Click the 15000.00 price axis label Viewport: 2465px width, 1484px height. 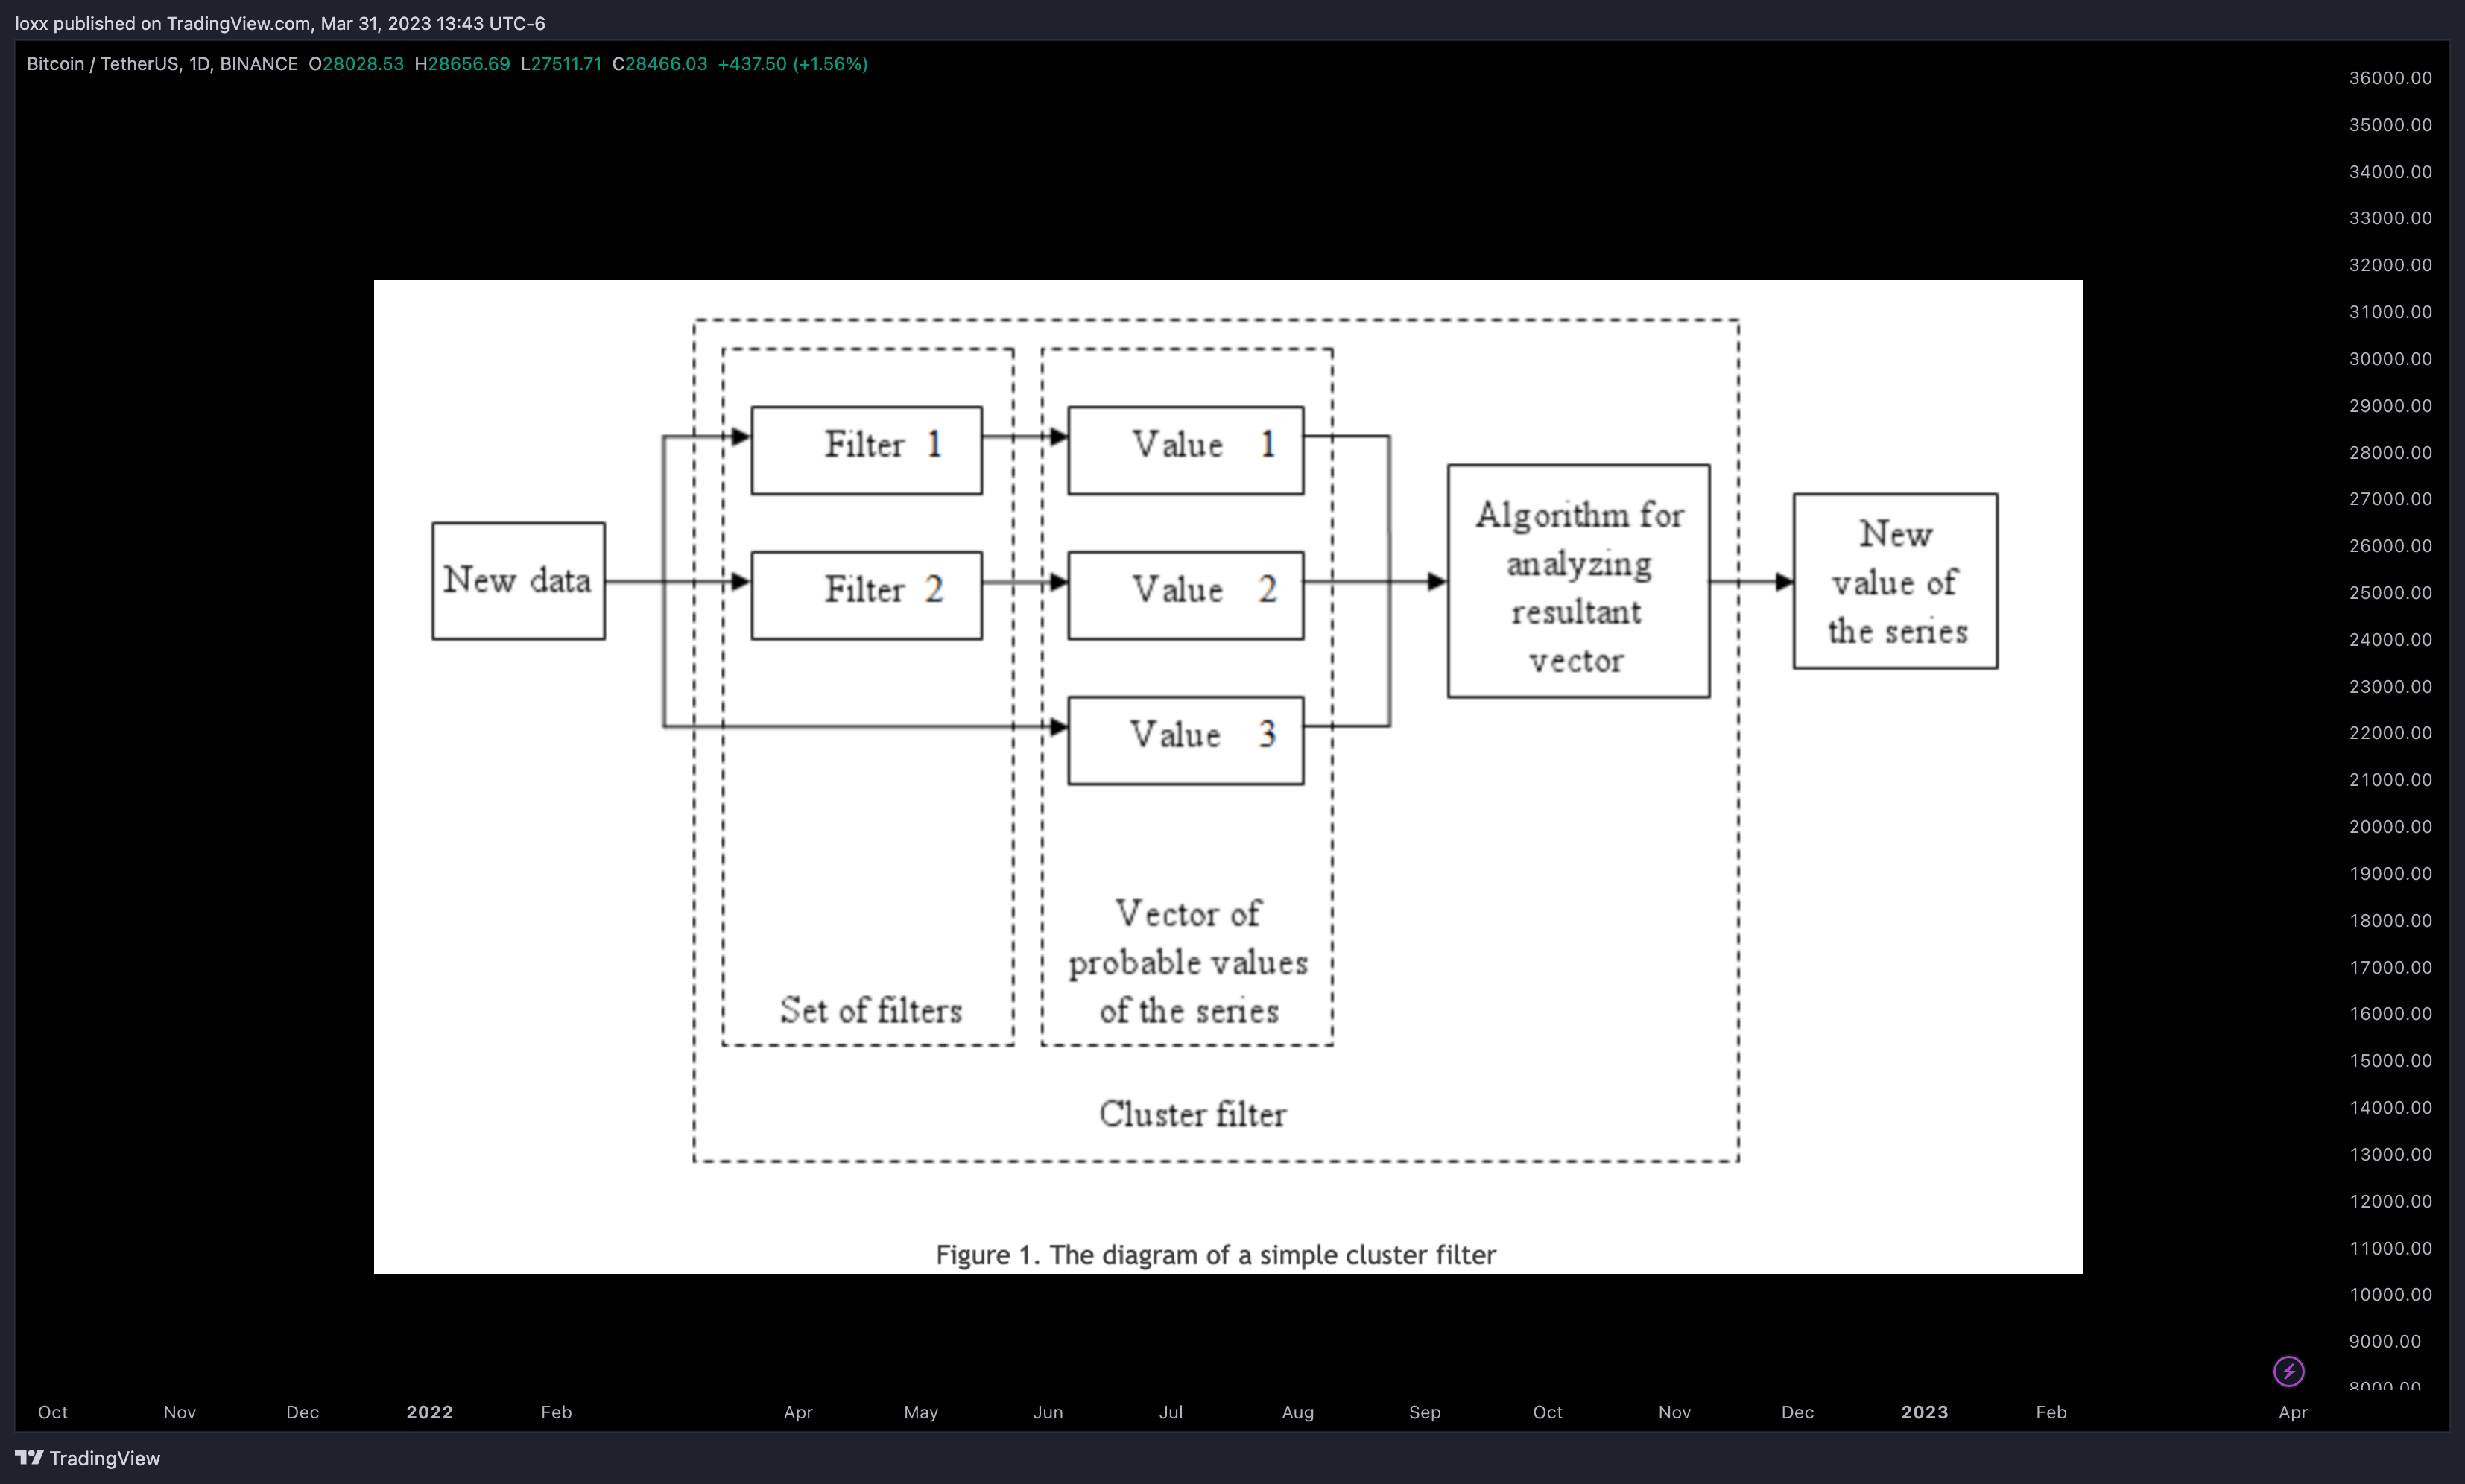2390,1061
